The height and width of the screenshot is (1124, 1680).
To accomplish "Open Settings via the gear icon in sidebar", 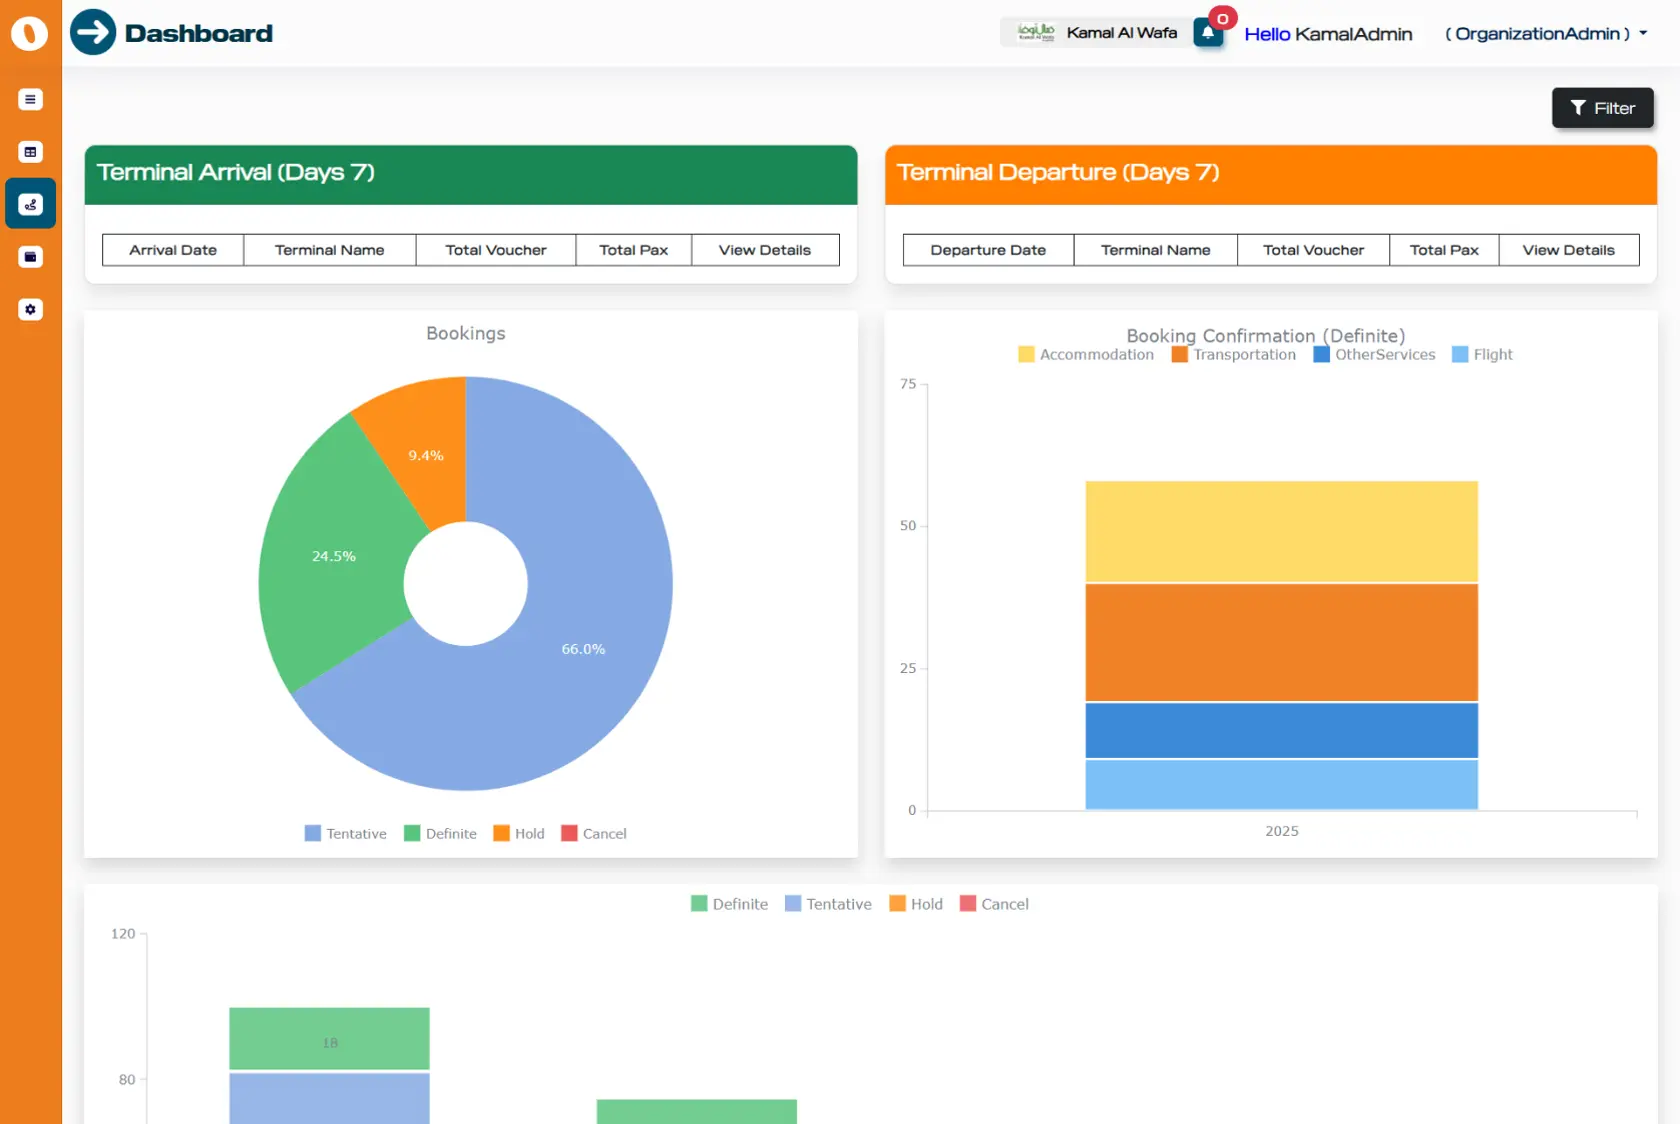I will coord(30,309).
